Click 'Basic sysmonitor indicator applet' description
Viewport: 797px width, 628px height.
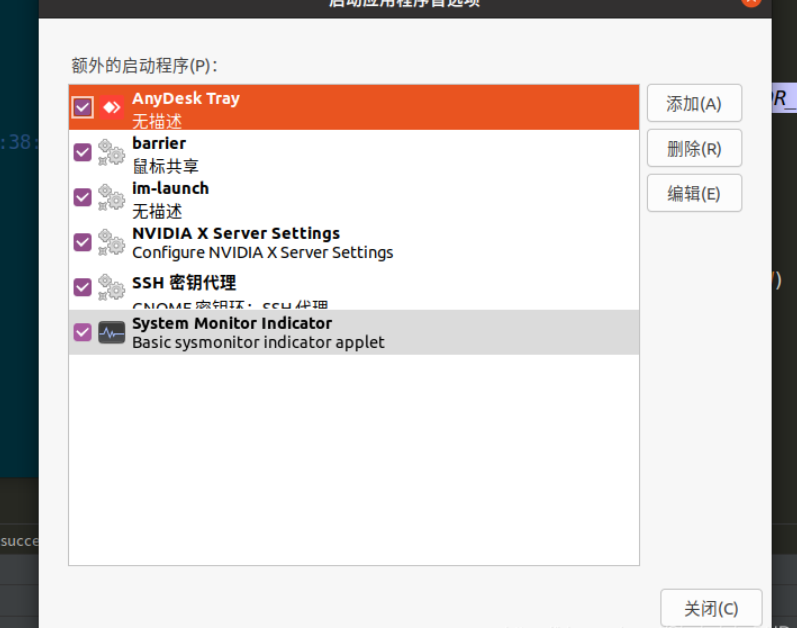click(258, 342)
